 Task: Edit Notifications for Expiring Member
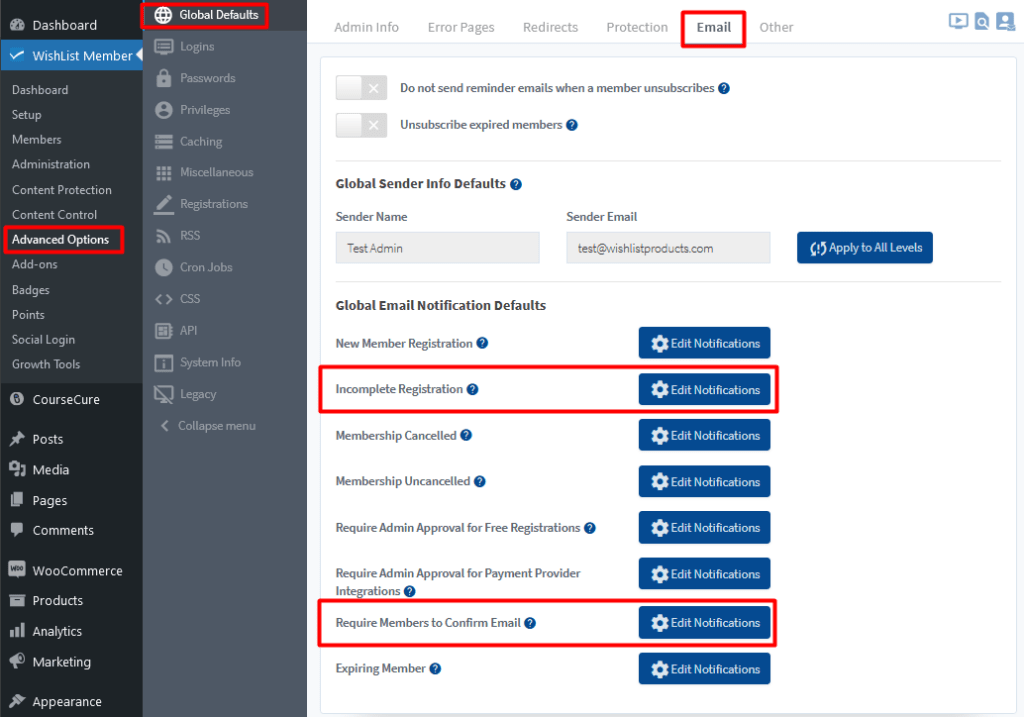coord(704,669)
